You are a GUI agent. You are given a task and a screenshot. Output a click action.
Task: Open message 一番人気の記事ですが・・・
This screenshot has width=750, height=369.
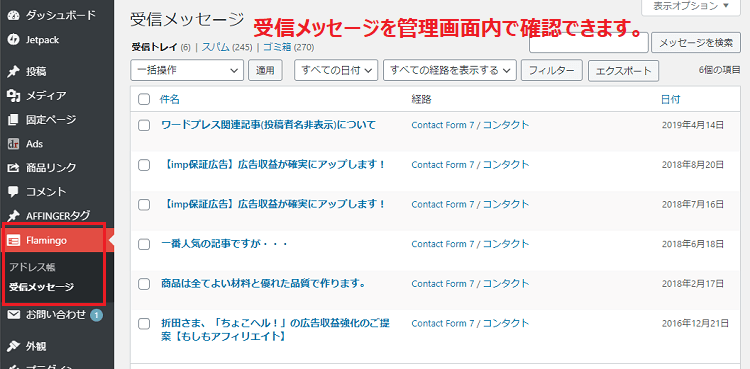click(x=224, y=244)
